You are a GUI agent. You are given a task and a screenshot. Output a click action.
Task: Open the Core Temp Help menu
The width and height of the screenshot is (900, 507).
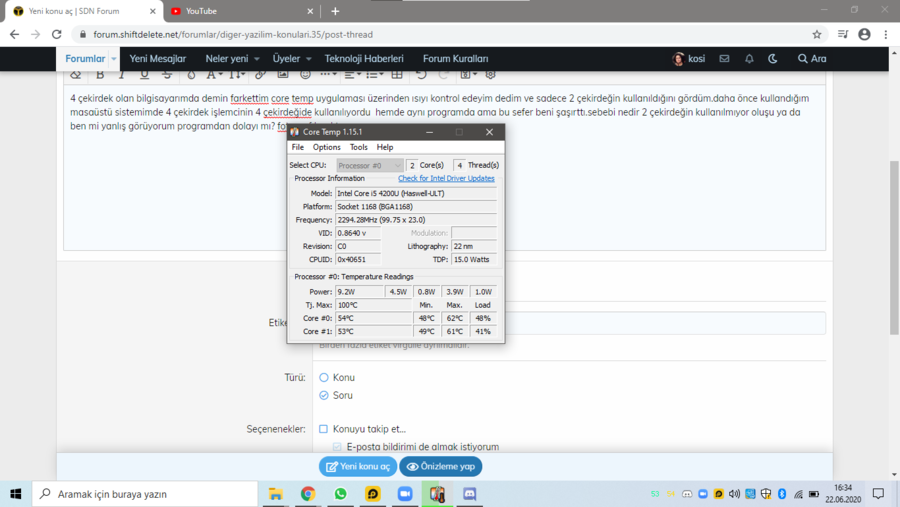tap(385, 148)
